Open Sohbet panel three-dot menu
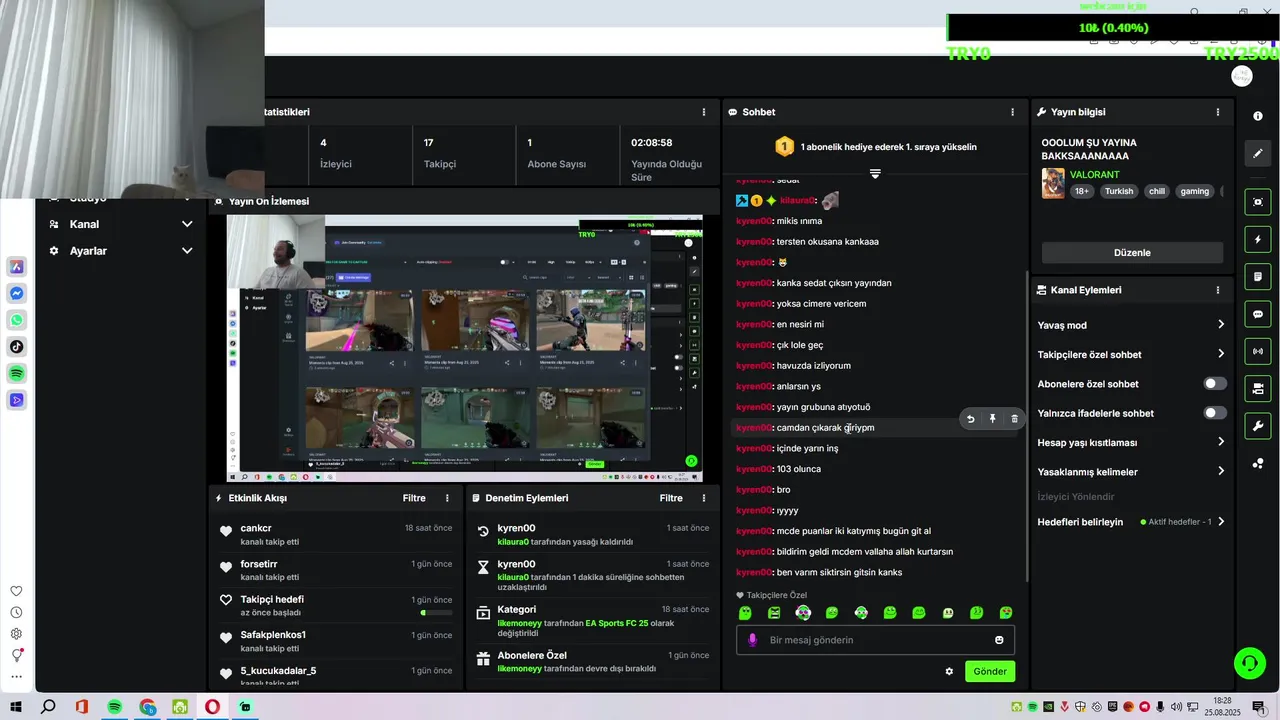Viewport: 1280px width, 720px height. click(1013, 112)
